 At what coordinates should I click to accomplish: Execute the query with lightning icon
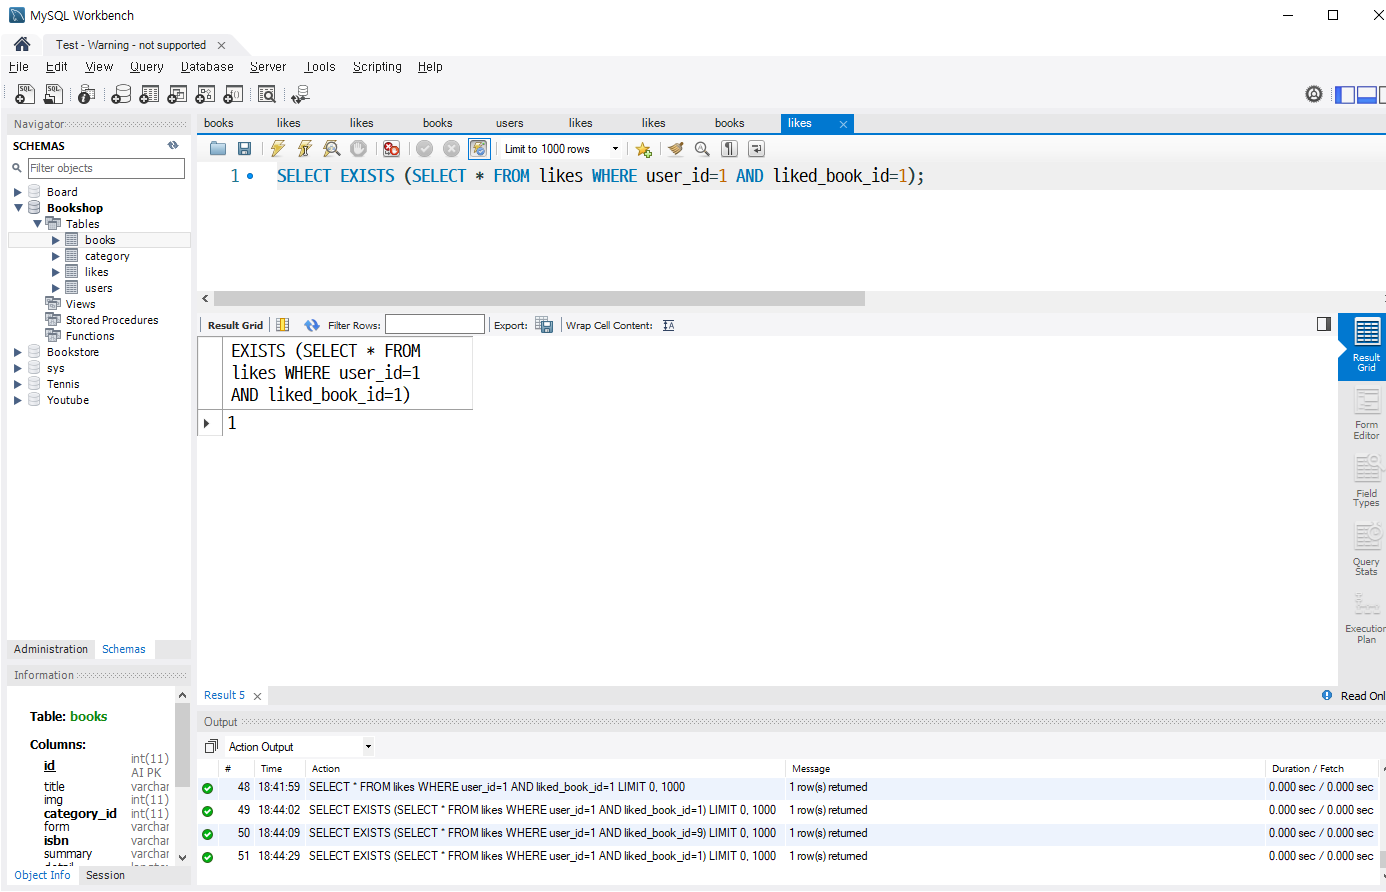click(278, 149)
